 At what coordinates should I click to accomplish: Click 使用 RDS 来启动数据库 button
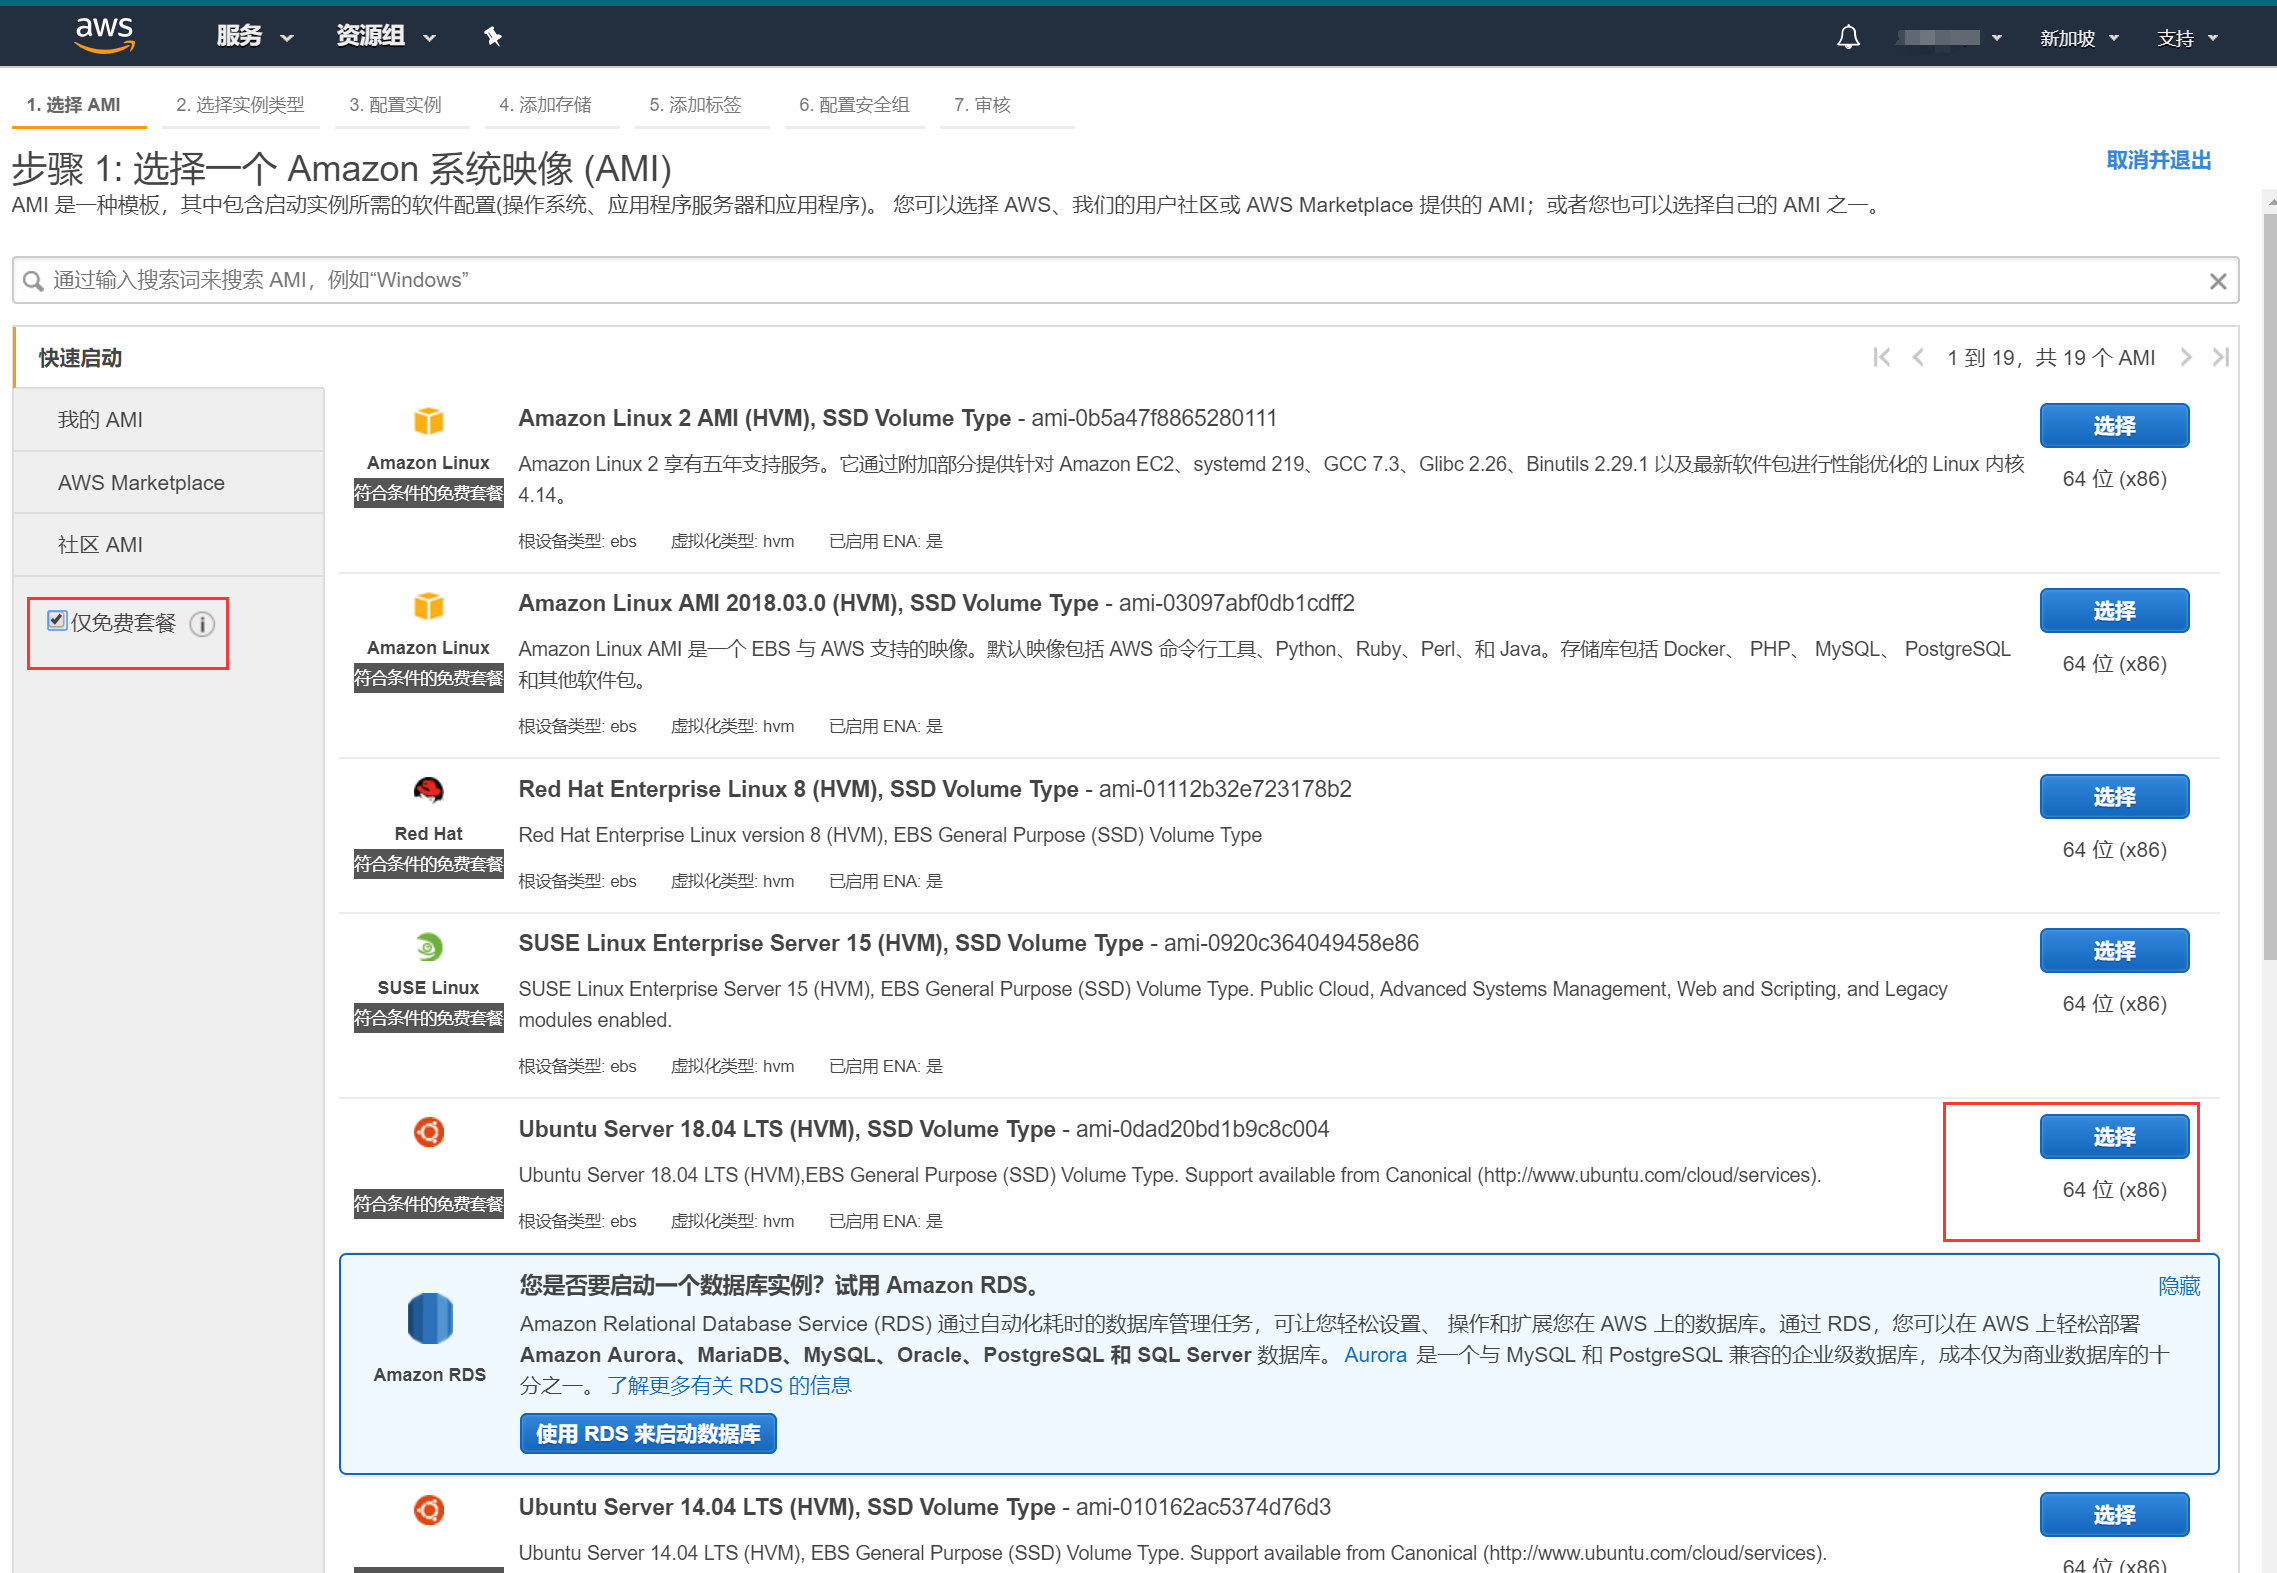point(648,1434)
